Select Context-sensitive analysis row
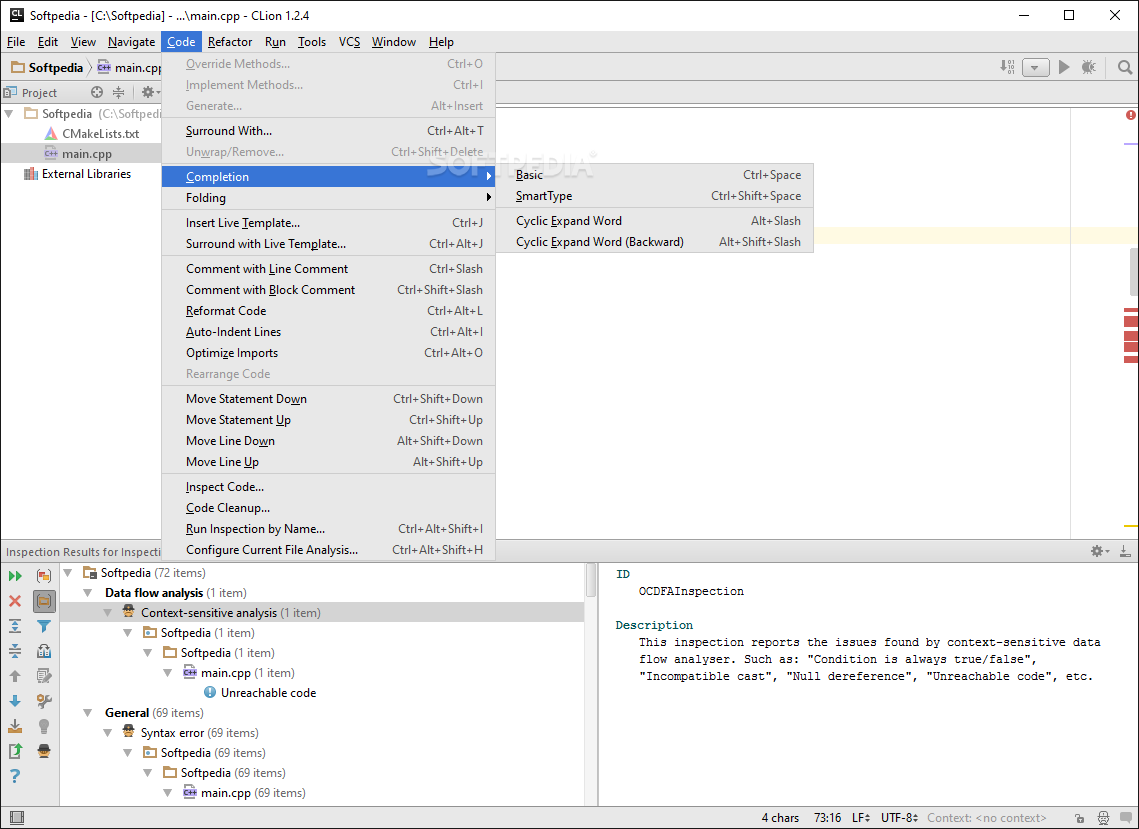The image size is (1139, 829). tap(322, 613)
